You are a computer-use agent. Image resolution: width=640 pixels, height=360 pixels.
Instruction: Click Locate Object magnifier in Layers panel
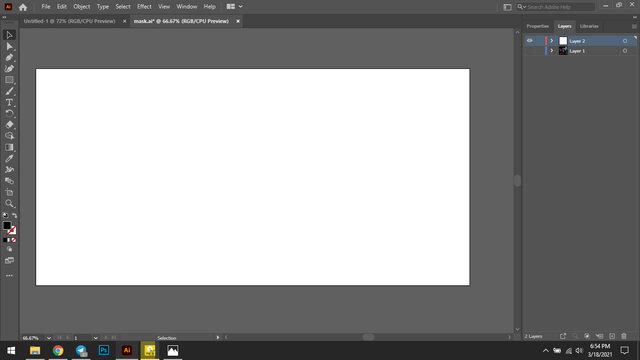pos(575,336)
